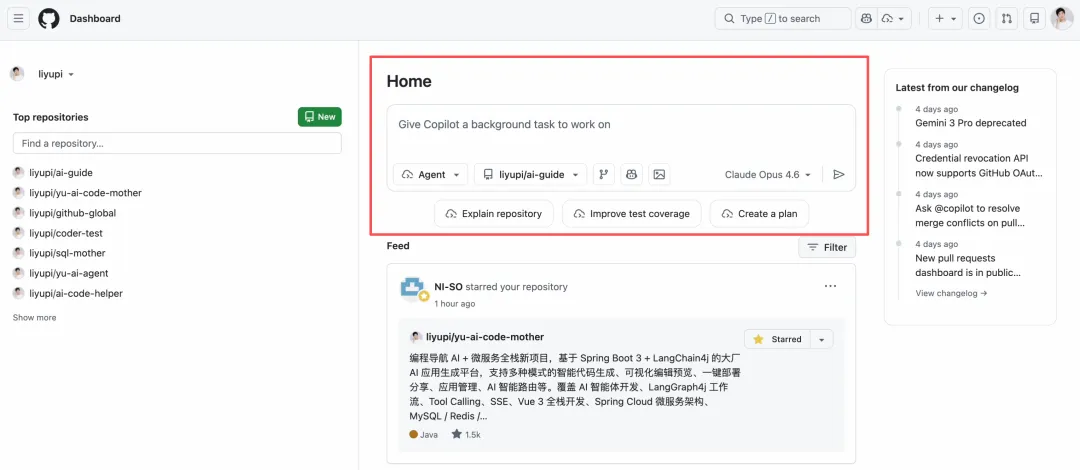Open the Issues icon in header
1080x470 pixels.
click(x=979, y=18)
